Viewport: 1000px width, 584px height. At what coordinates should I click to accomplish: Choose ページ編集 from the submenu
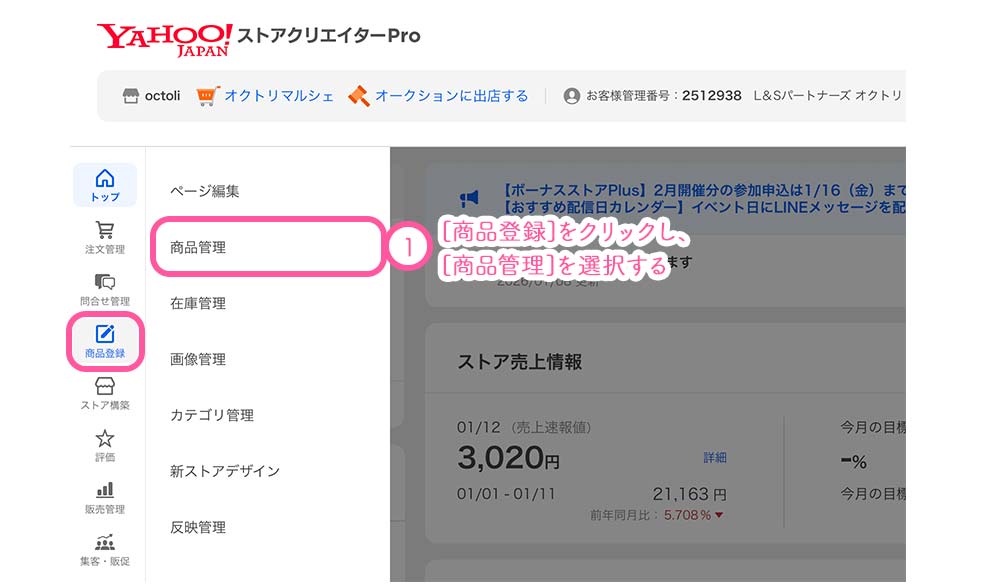click(205, 191)
